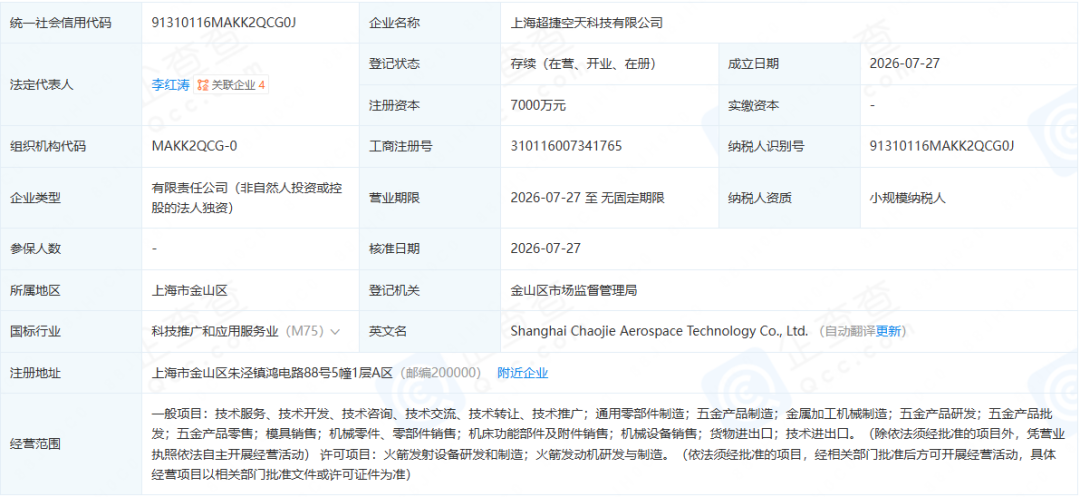Open the 关联企业 4 badge
Image resolution: width=1080 pixels, height=497 pixels.
pyautogui.click(x=231, y=85)
